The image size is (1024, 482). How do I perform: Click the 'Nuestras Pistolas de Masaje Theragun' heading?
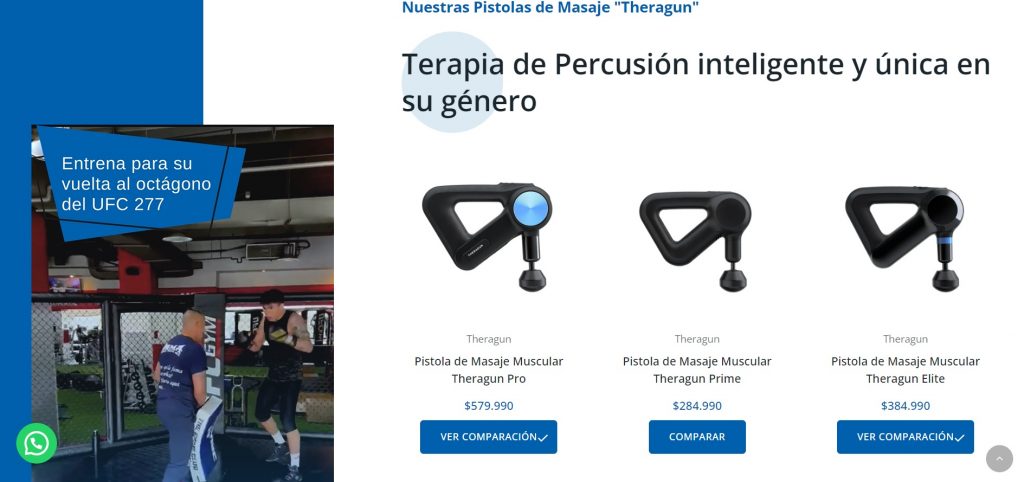[x=550, y=8]
